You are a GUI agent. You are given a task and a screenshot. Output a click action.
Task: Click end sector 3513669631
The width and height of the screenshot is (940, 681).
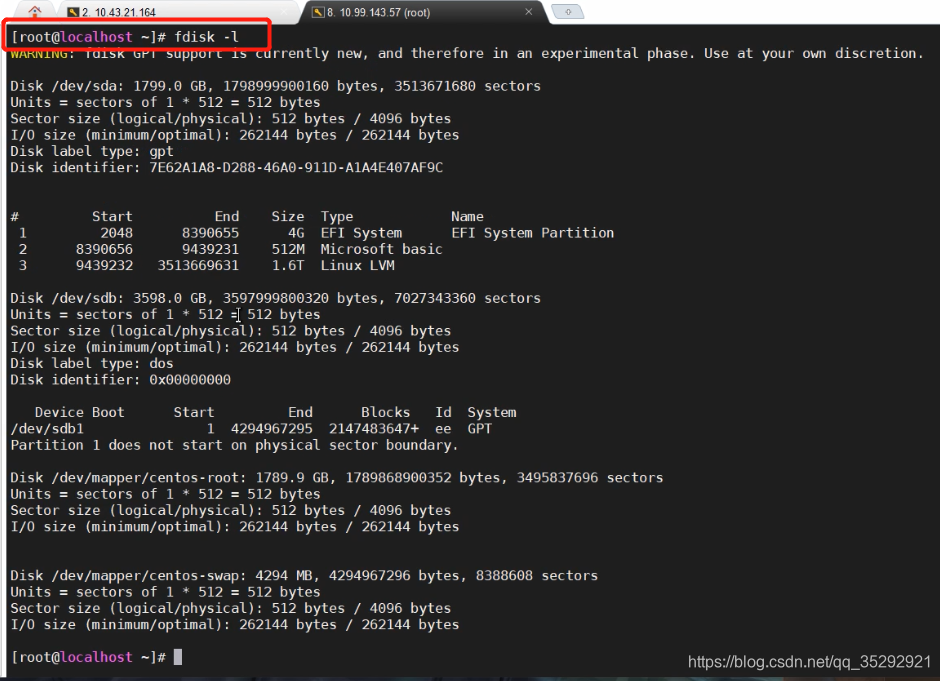pyautogui.click(x=198, y=266)
